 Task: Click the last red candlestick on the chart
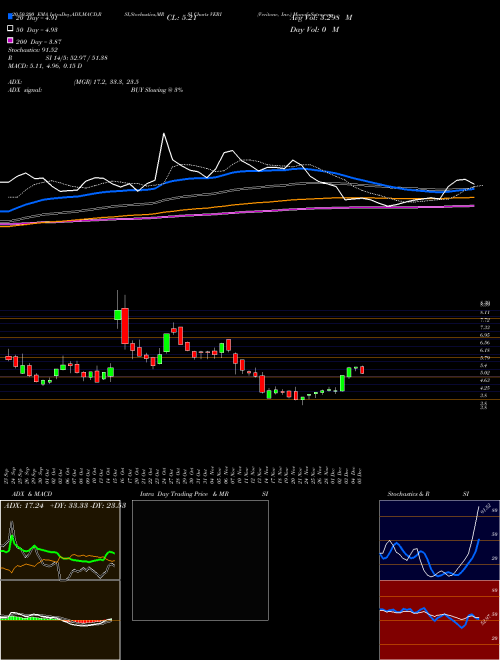(362, 370)
